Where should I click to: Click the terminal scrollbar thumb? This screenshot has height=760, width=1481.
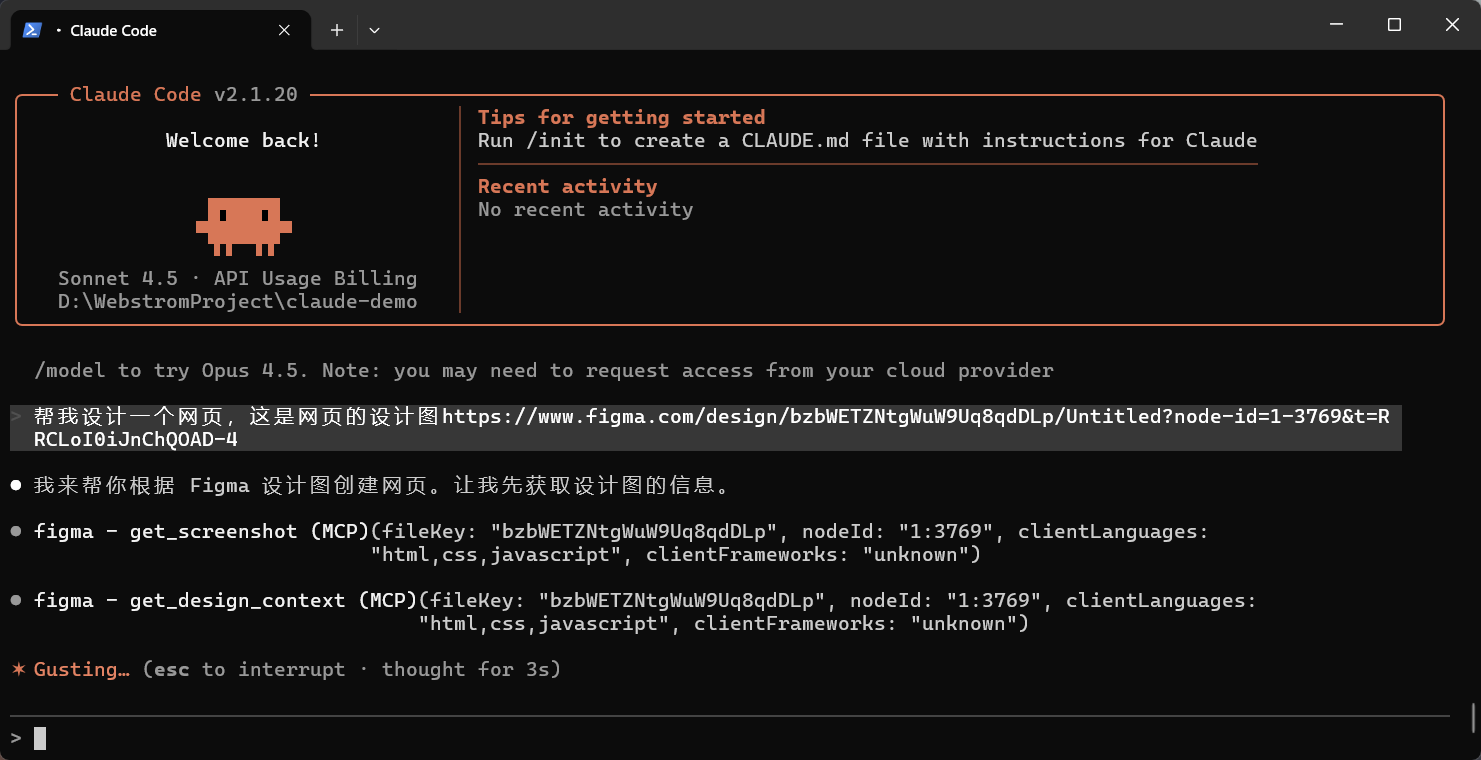pos(1472,717)
